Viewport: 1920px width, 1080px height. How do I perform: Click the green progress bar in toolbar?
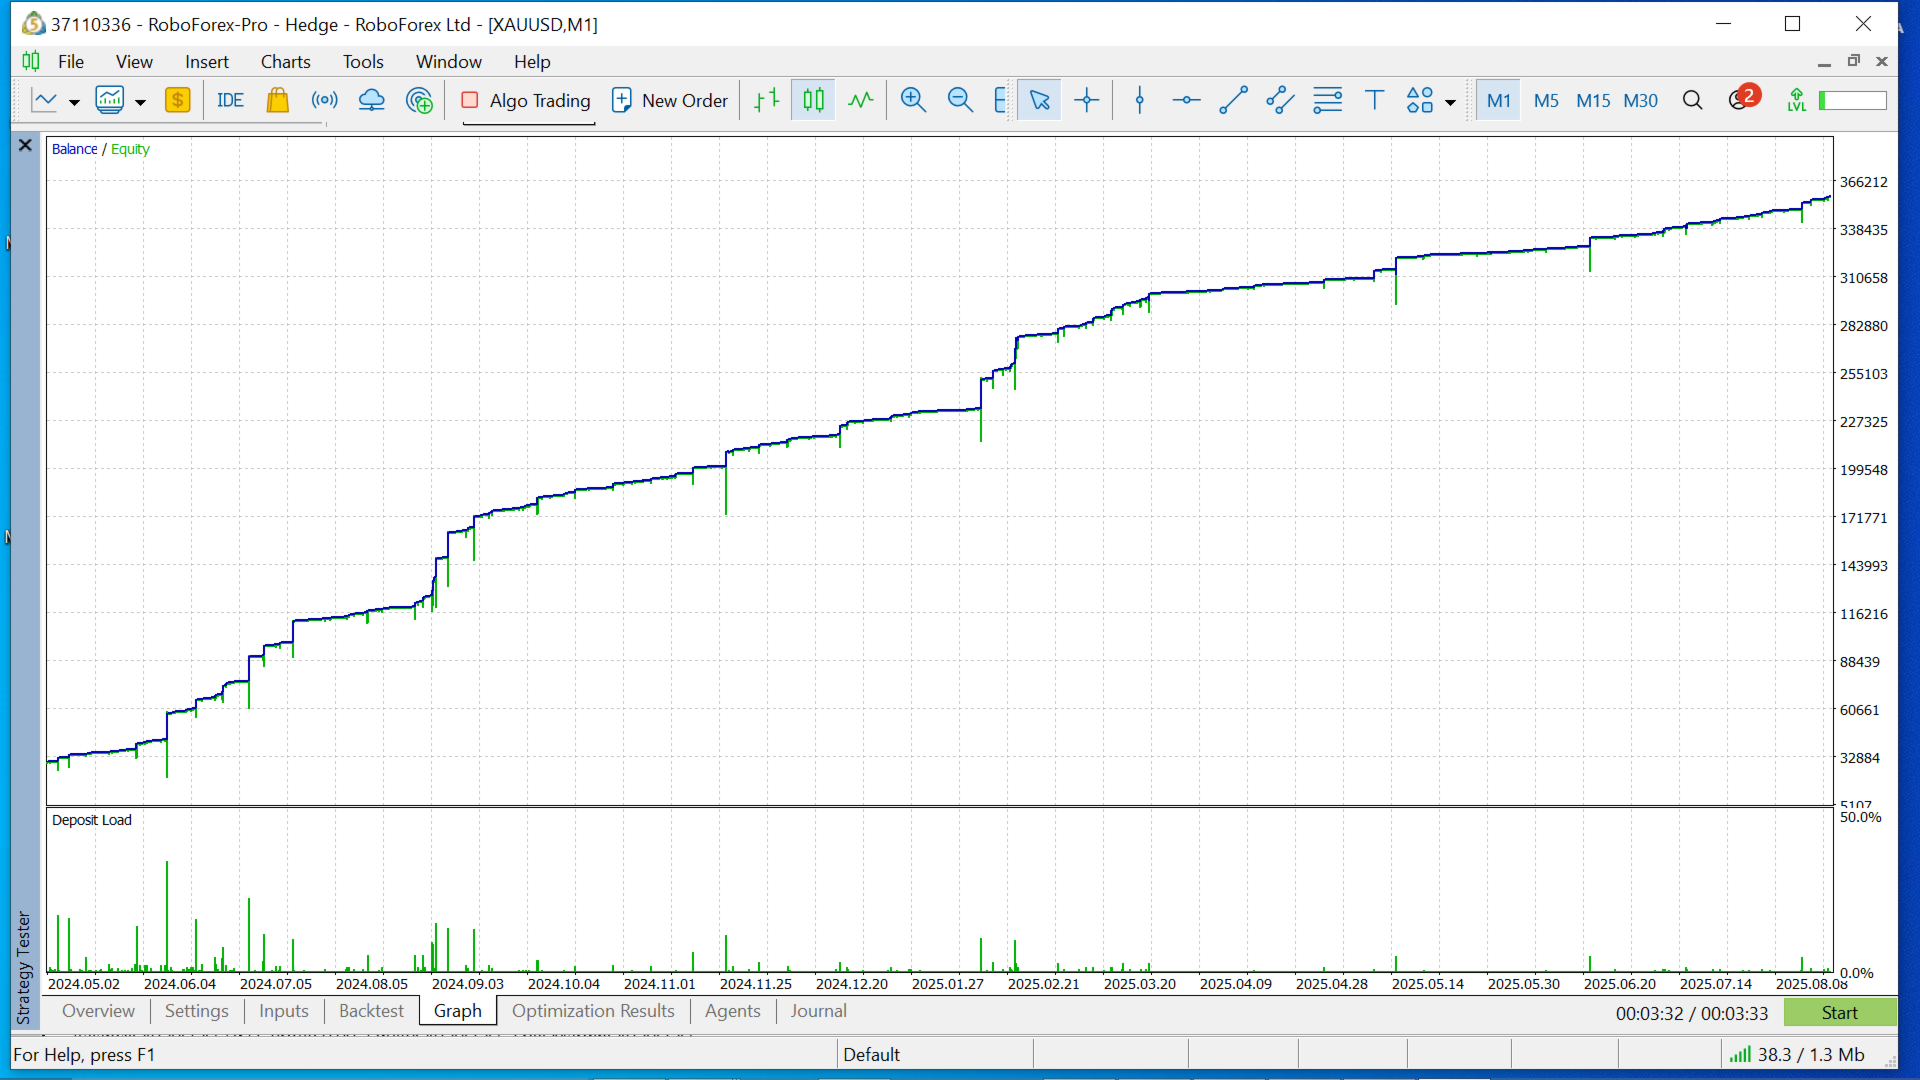pyautogui.click(x=1852, y=100)
